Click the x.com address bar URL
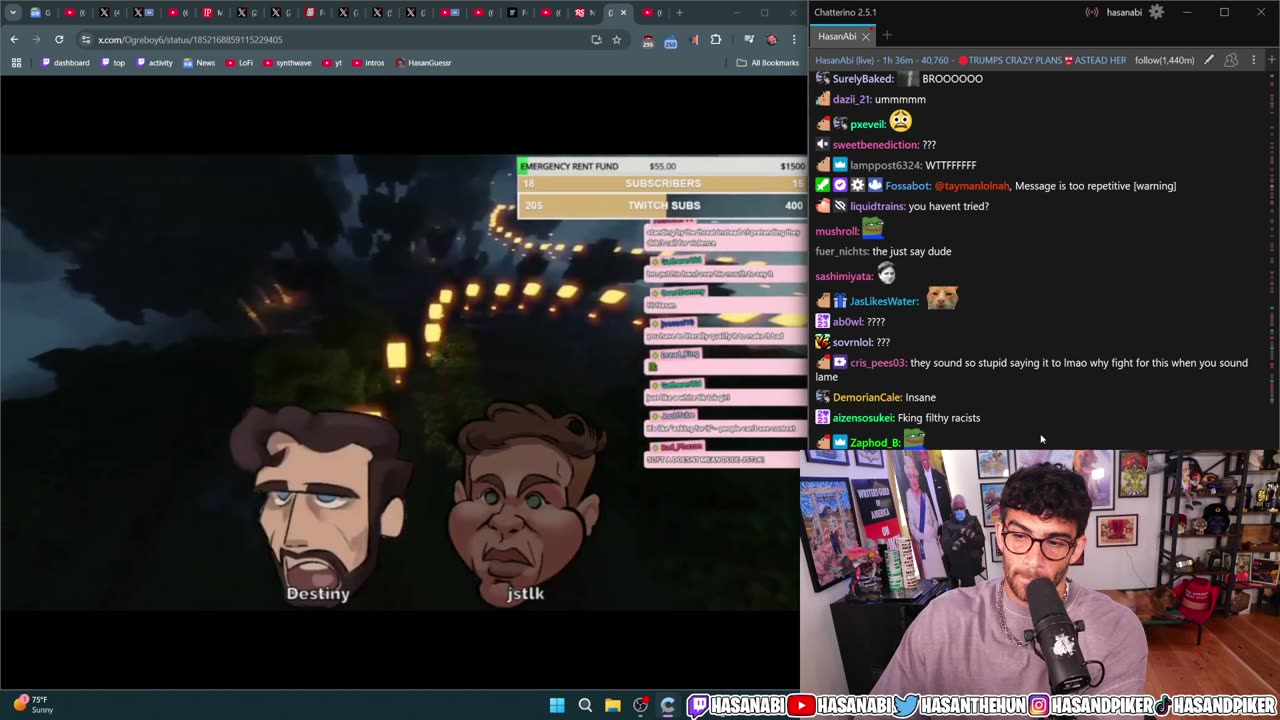1280x720 pixels. tap(190, 39)
